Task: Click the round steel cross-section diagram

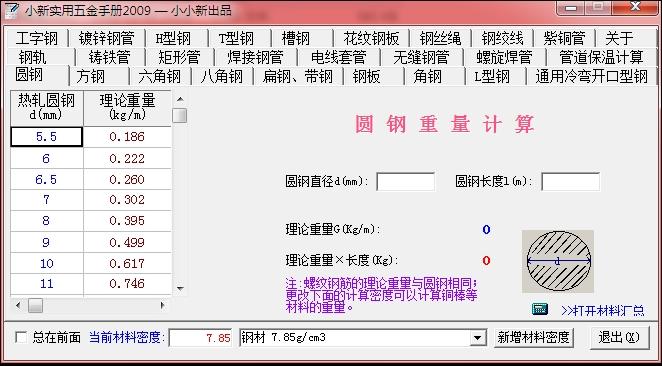Action: point(558,261)
